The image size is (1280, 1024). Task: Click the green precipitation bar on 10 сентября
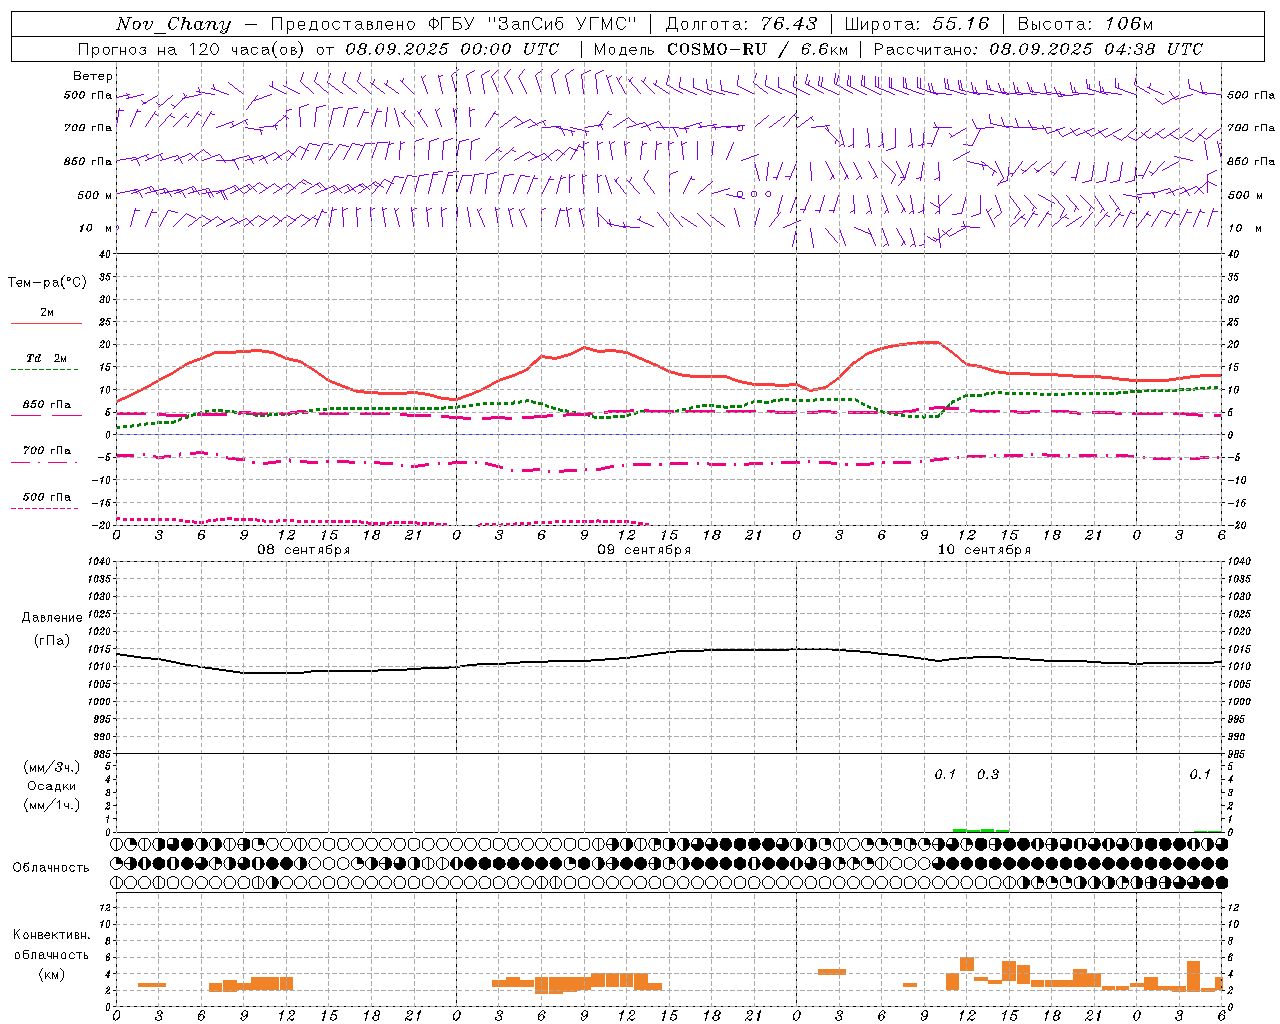(x=981, y=830)
